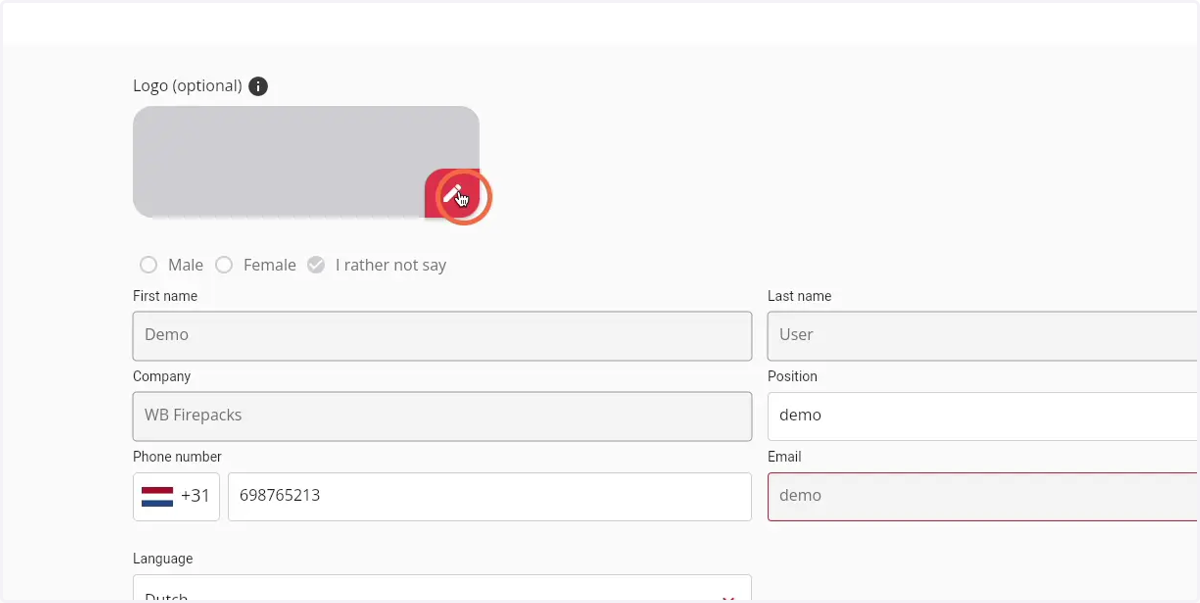
Task: Focus the Company field showing WB Firepacks
Action: (442, 416)
